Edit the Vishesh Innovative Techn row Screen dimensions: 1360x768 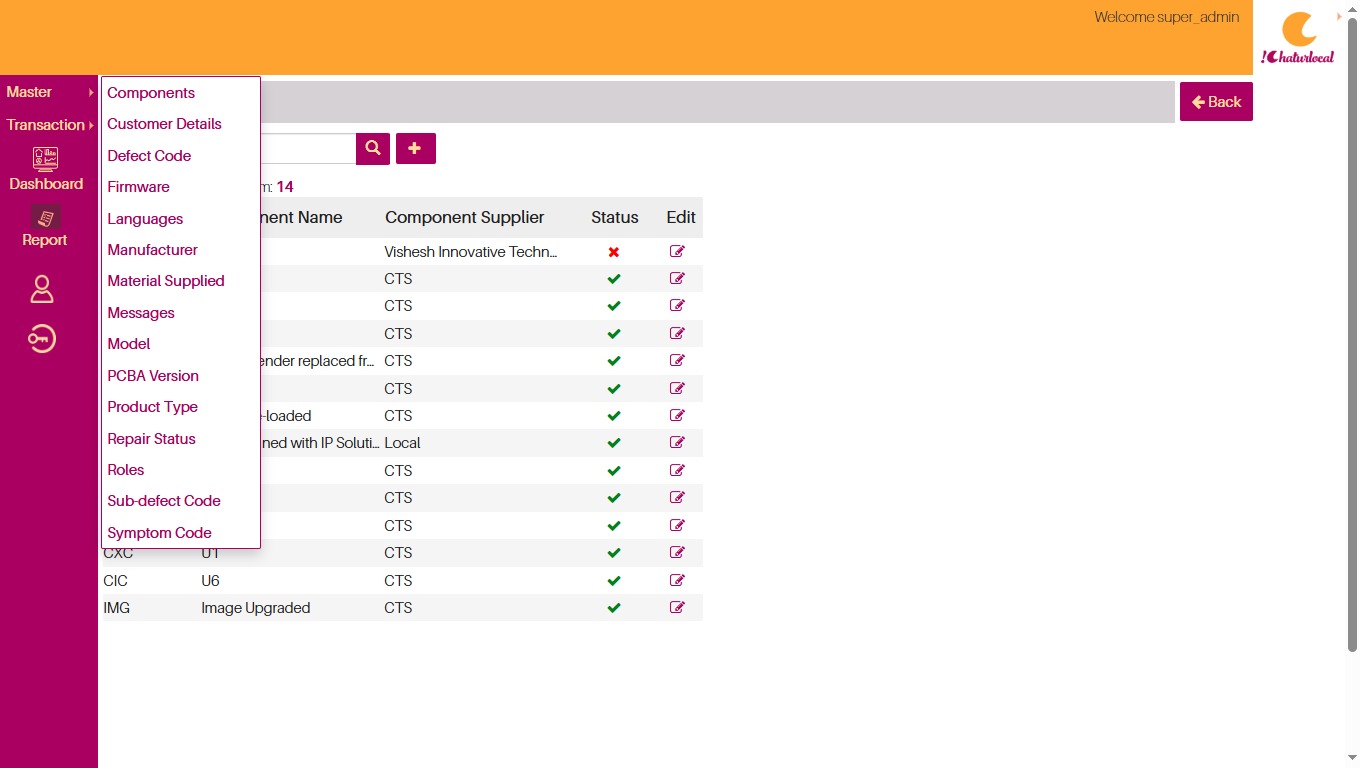tap(677, 252)
